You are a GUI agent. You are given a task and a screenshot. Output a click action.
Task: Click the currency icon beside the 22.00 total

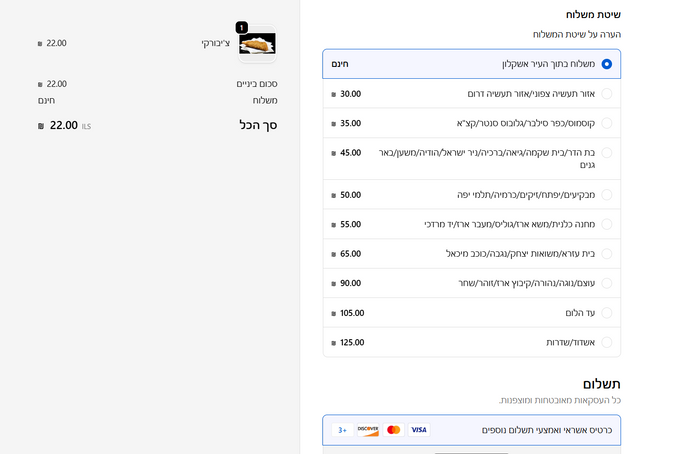click(x=40, y=126)
